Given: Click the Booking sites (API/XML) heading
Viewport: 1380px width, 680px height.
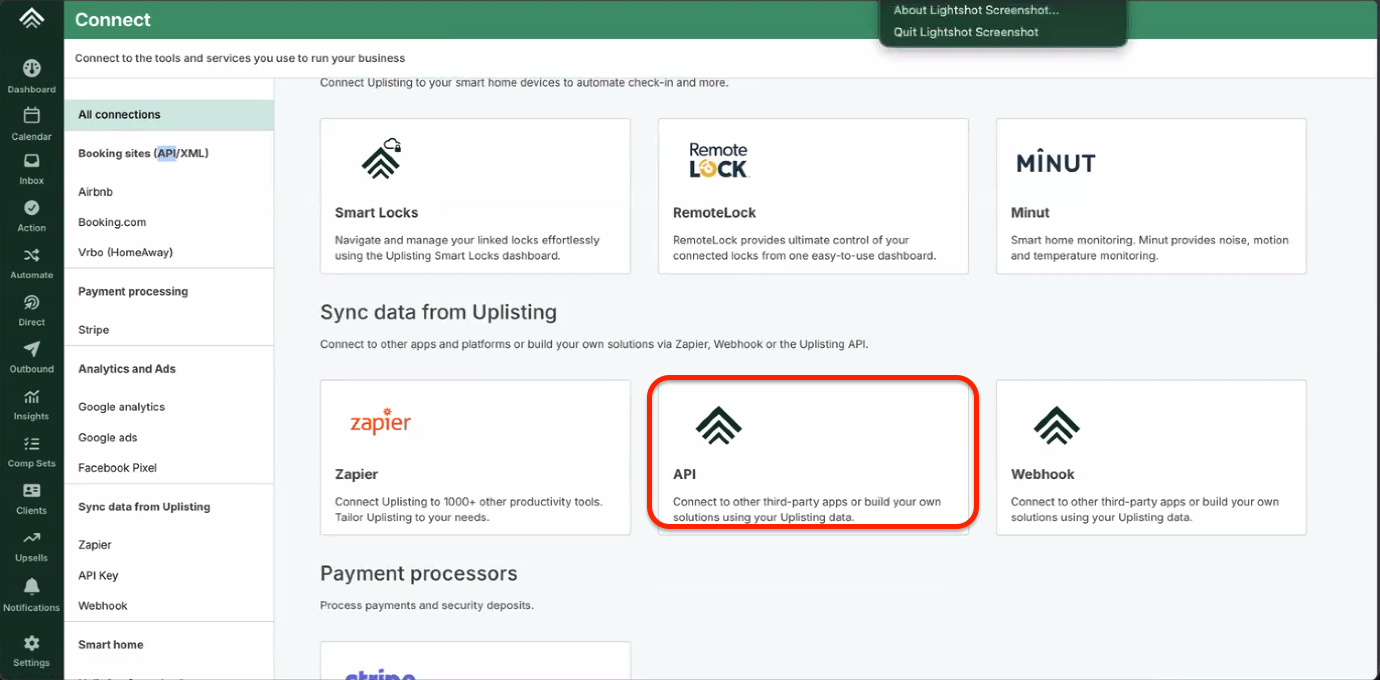Looking at the screenshot, I should coord(143,153).
